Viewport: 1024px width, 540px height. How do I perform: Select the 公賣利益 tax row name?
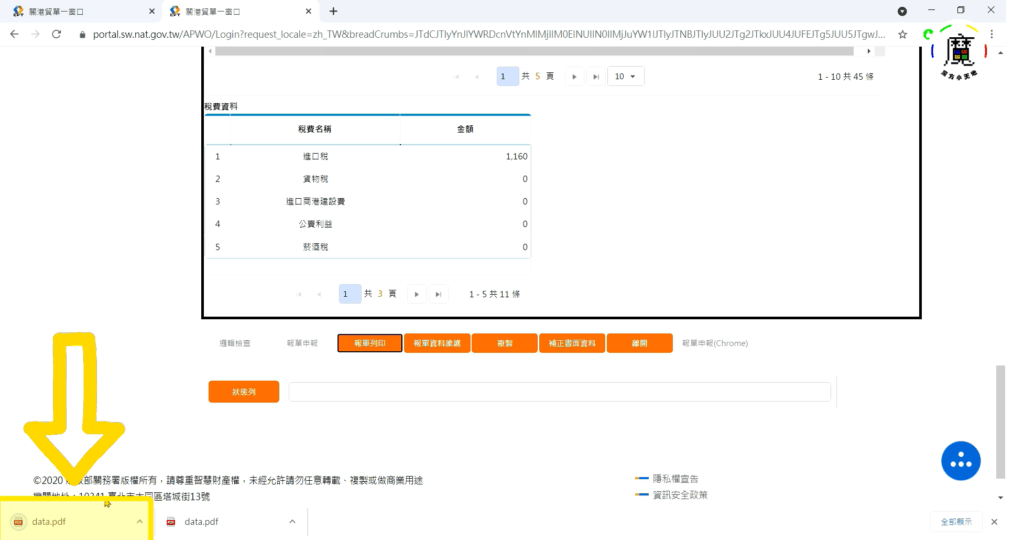coord(315,224)
